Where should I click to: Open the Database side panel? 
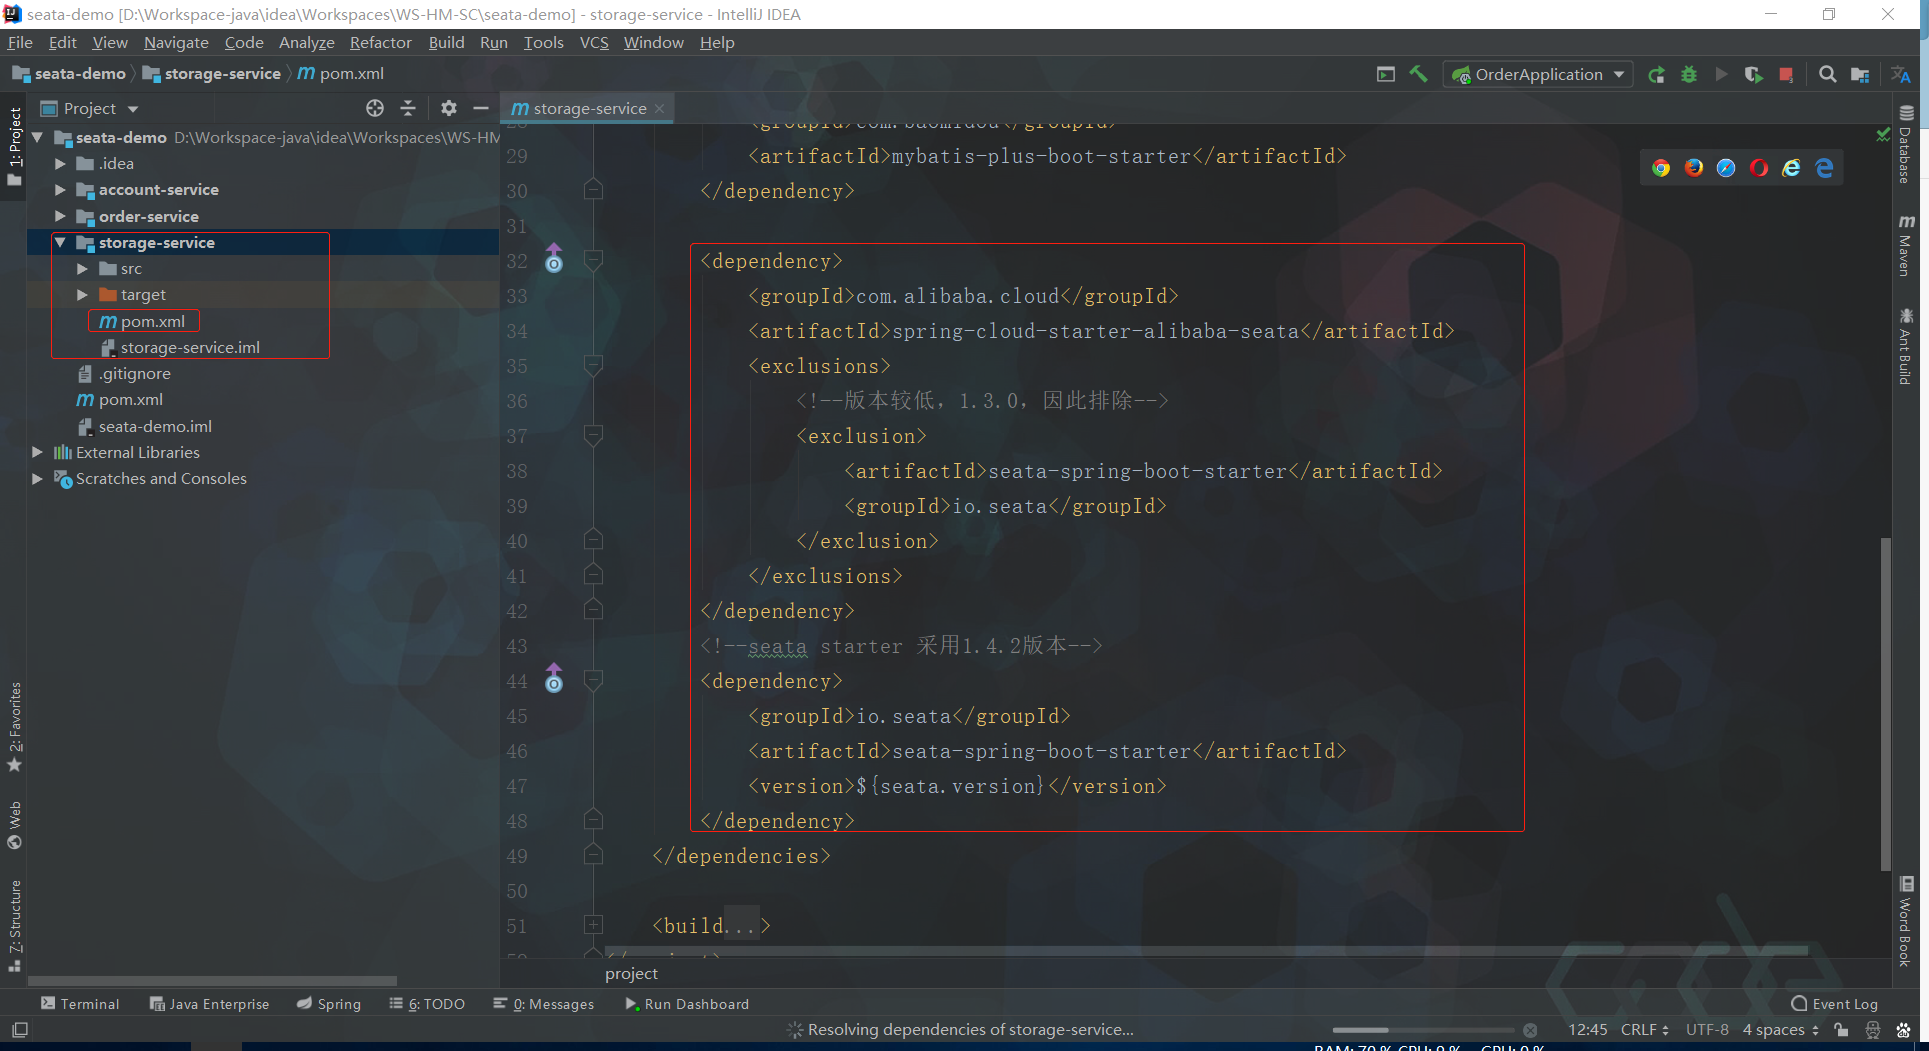pyautogui.click(x=1906, y=145)
